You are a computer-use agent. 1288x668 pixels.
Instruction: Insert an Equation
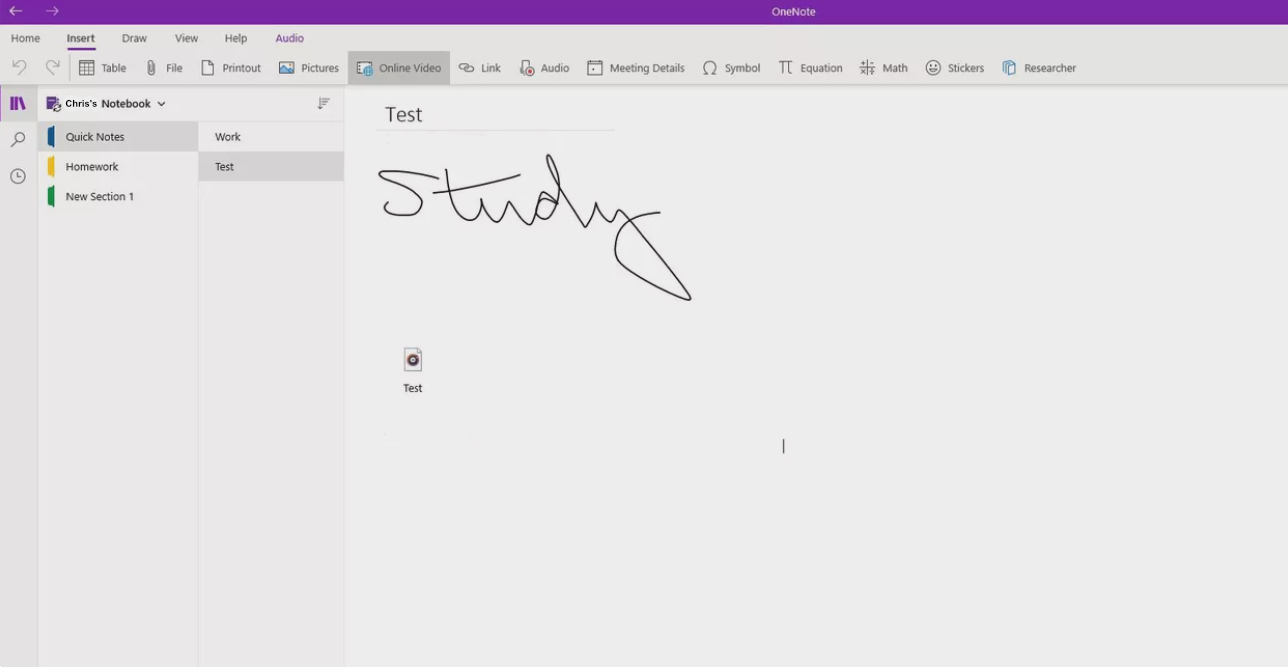(x=810, y=67)
